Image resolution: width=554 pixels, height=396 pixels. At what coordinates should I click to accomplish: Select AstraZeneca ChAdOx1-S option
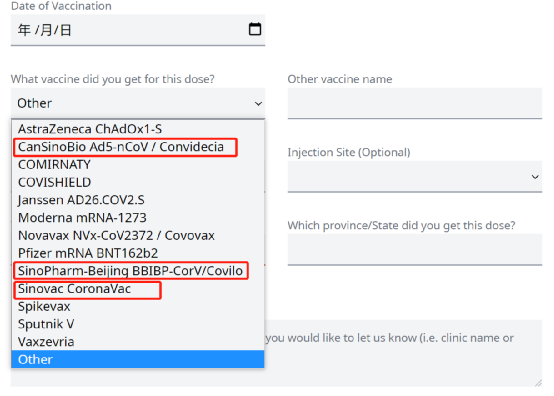tap(138, 129)
